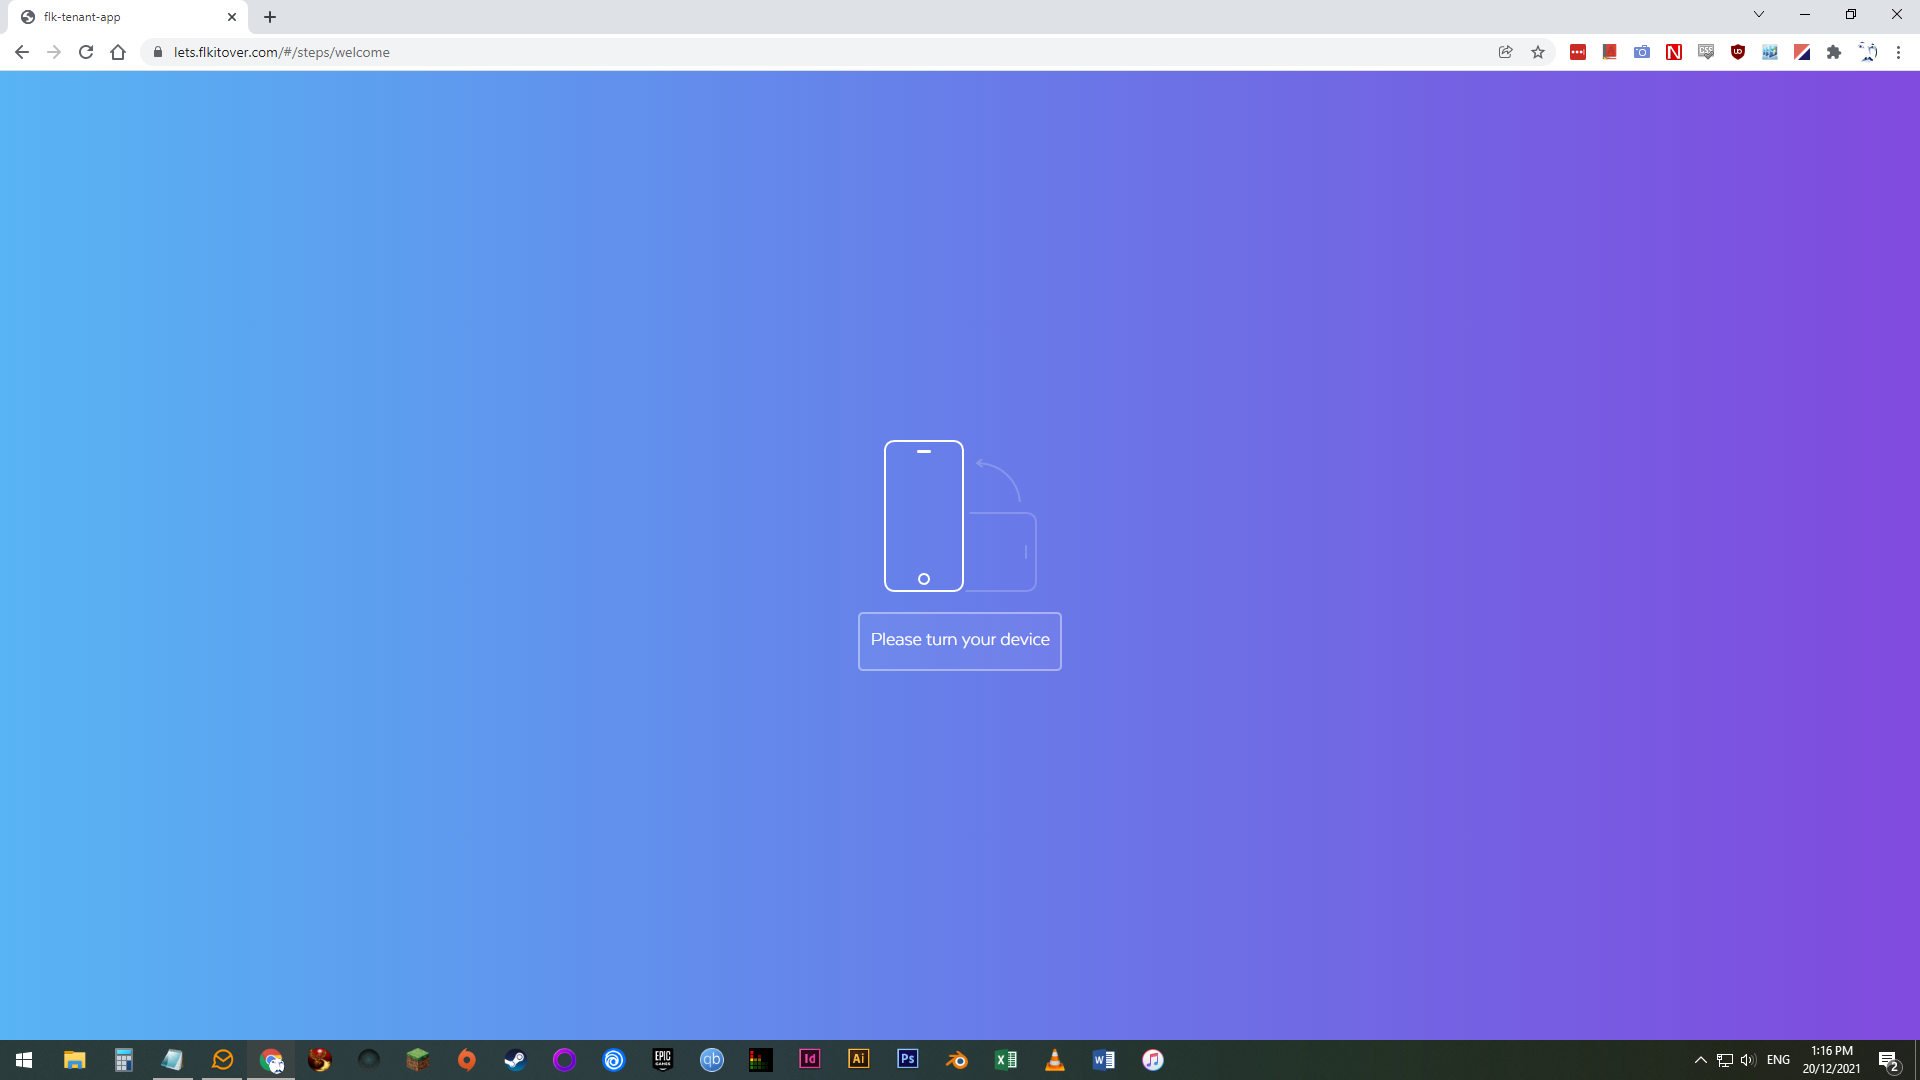Click the red N extension icon
1920x1080 pixels.
tap(1674, 52)
